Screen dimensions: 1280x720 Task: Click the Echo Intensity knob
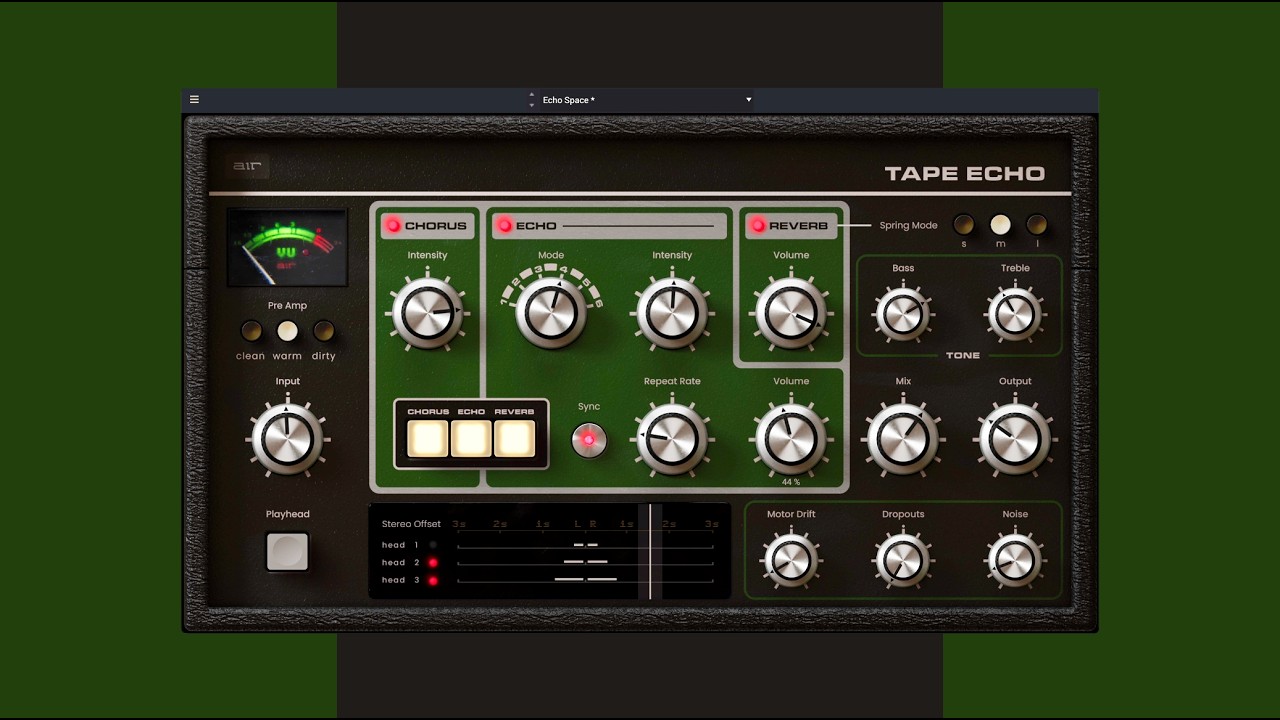(x=672, y=312)
